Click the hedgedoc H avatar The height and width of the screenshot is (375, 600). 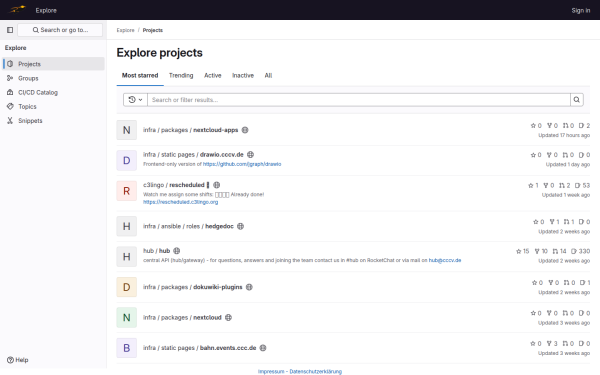click(x=127, y=226)
